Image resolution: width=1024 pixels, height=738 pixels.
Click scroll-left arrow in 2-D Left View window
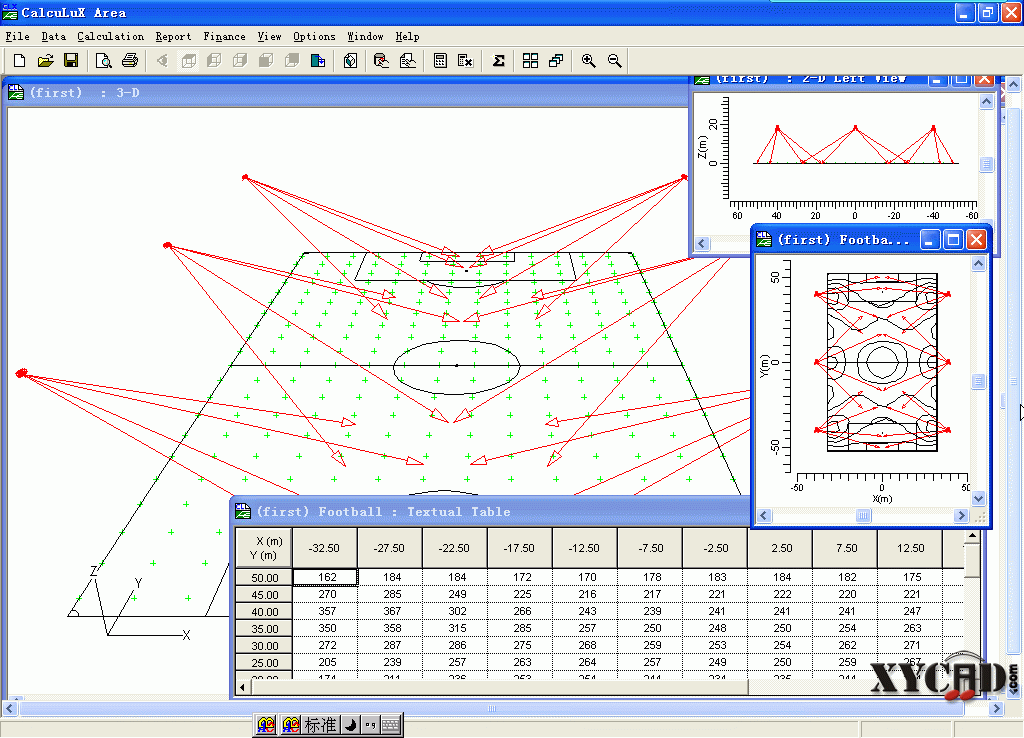click(x=702, y=244)
